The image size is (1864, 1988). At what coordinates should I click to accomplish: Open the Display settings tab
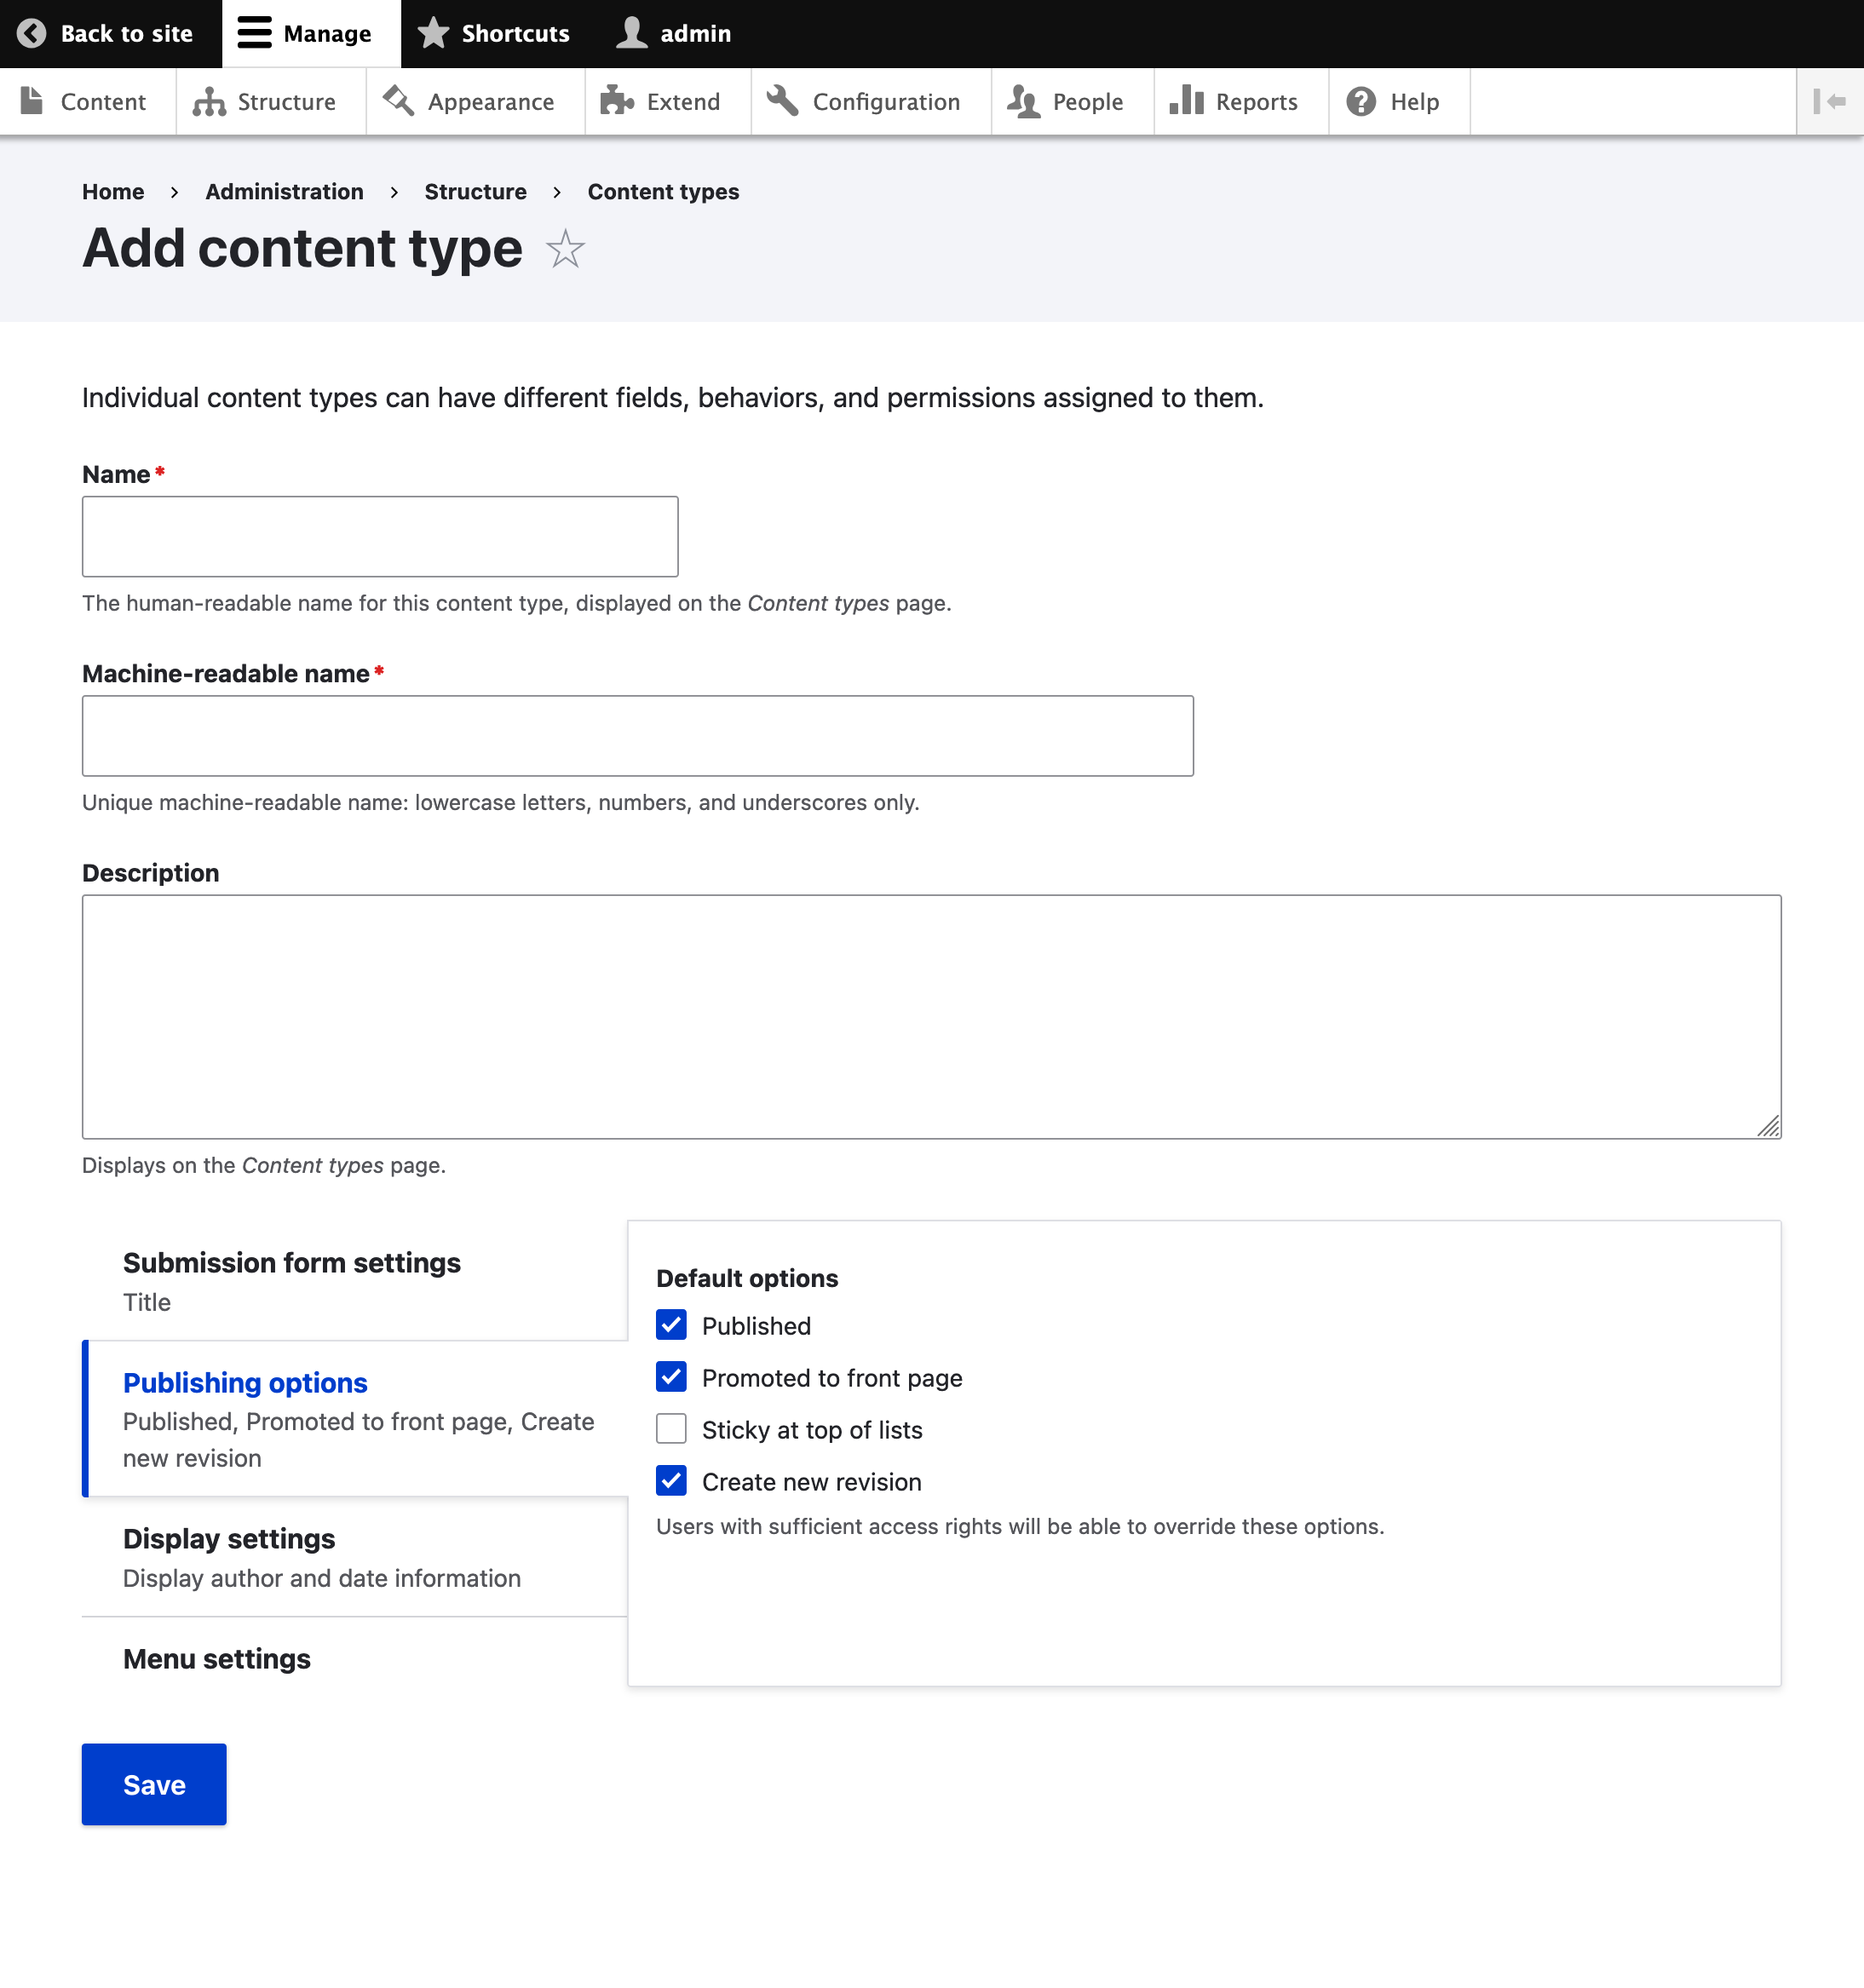tap(355, 1556)
